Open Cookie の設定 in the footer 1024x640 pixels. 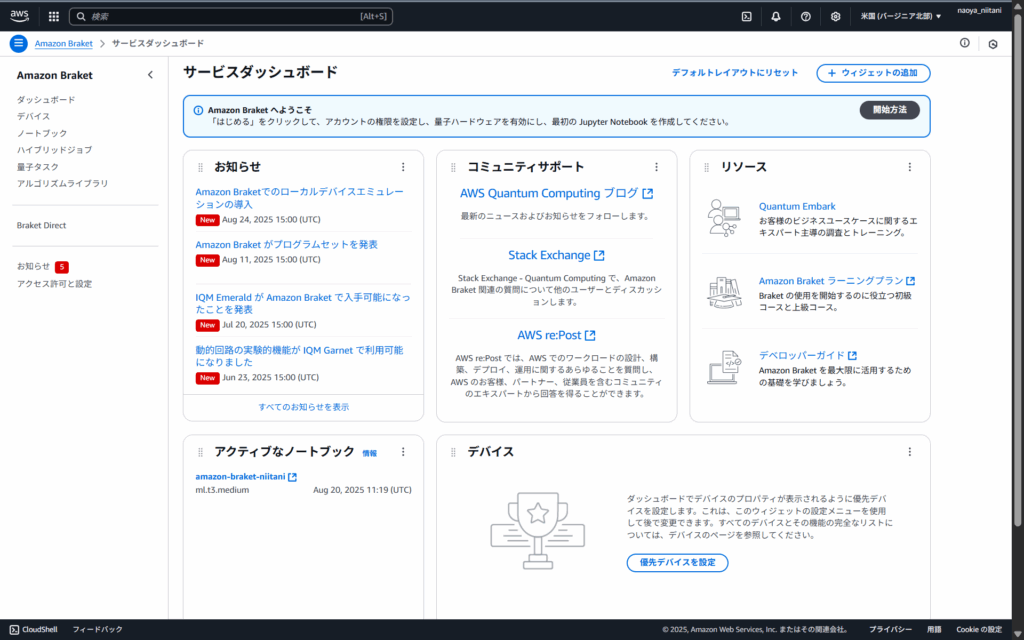click(x=978, y=630)
